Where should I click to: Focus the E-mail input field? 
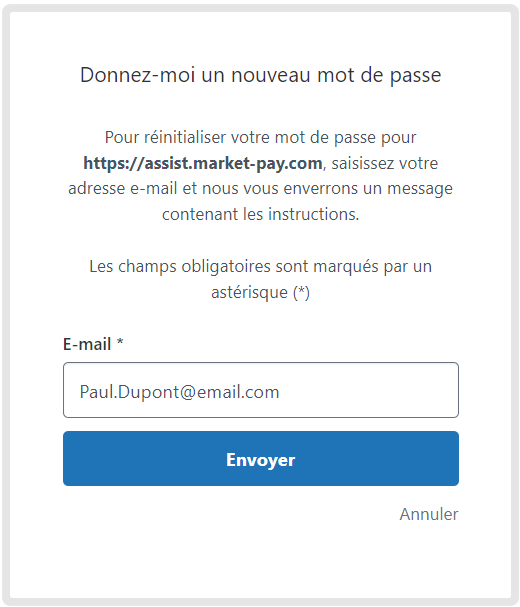click(261, 390)
